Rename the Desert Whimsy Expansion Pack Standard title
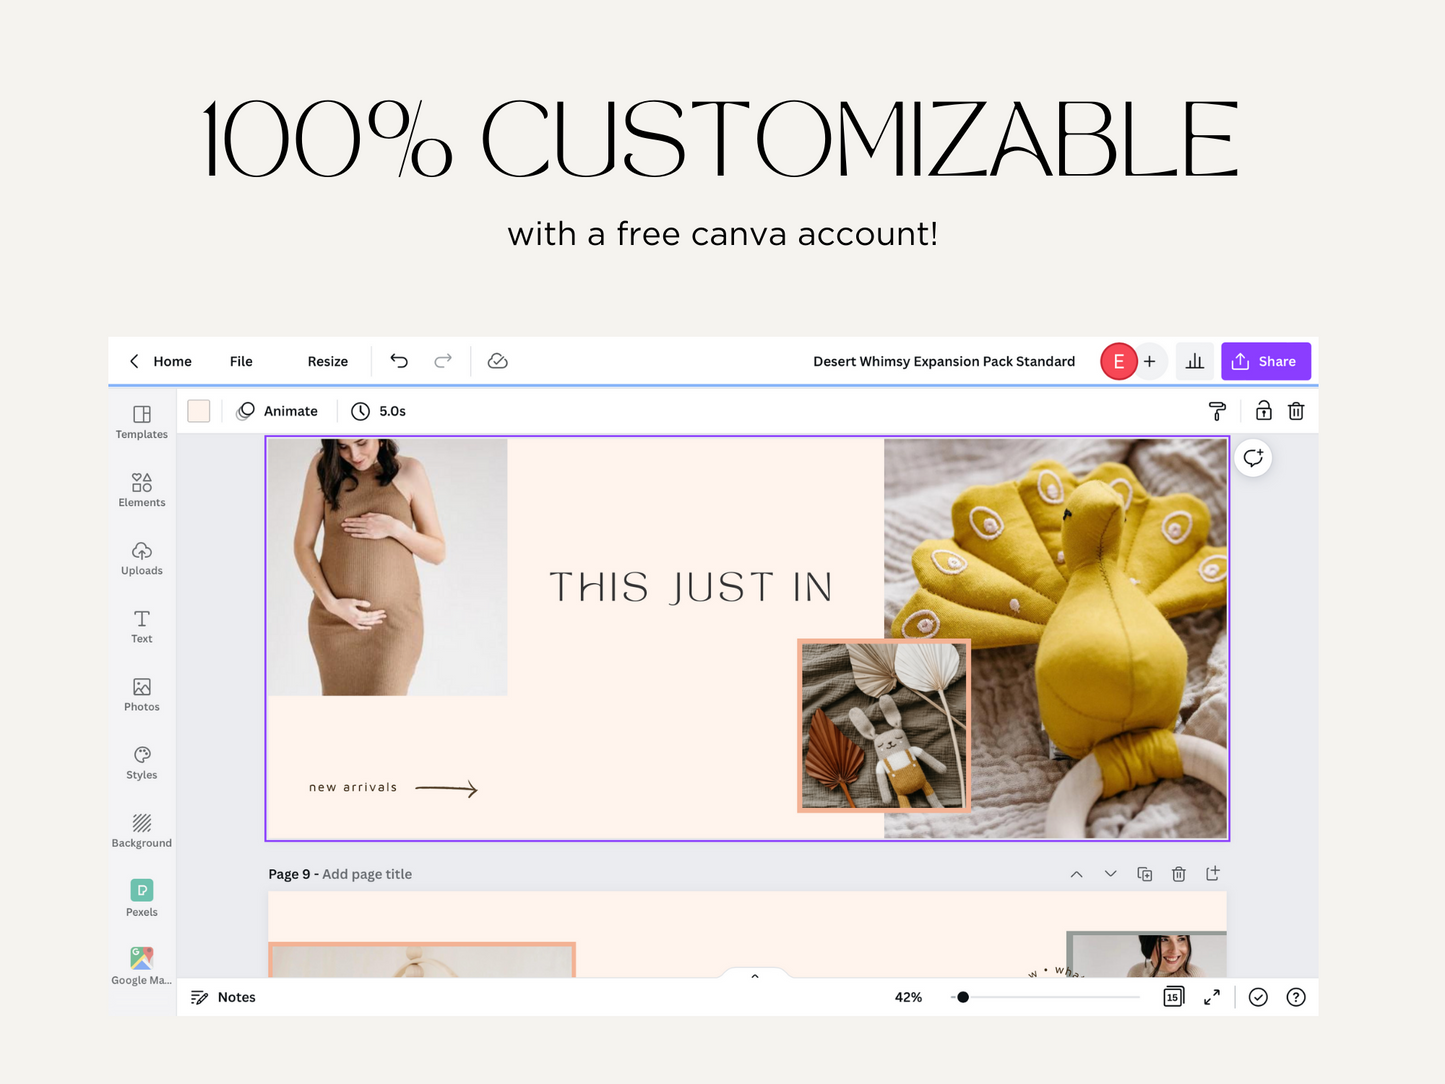Viewport: 1445px width, 1084px height. click(x=944, y=361)
